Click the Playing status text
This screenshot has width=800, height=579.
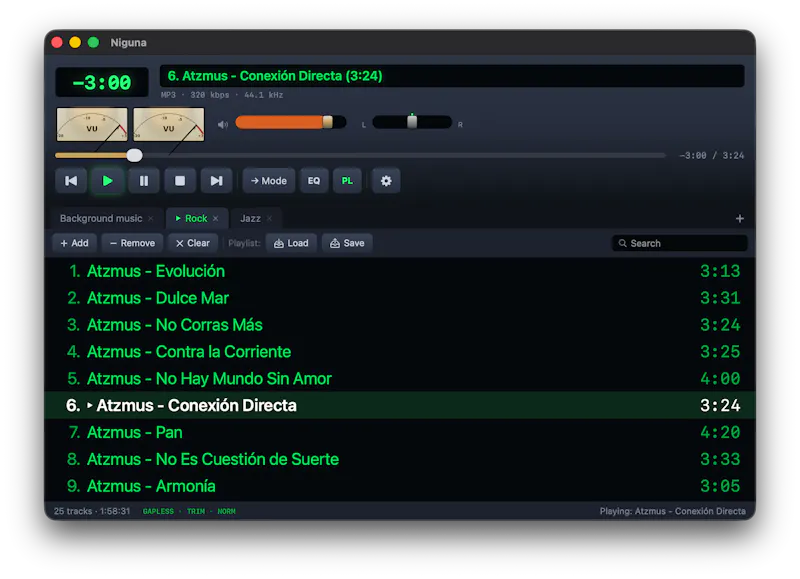coord(672,511)
